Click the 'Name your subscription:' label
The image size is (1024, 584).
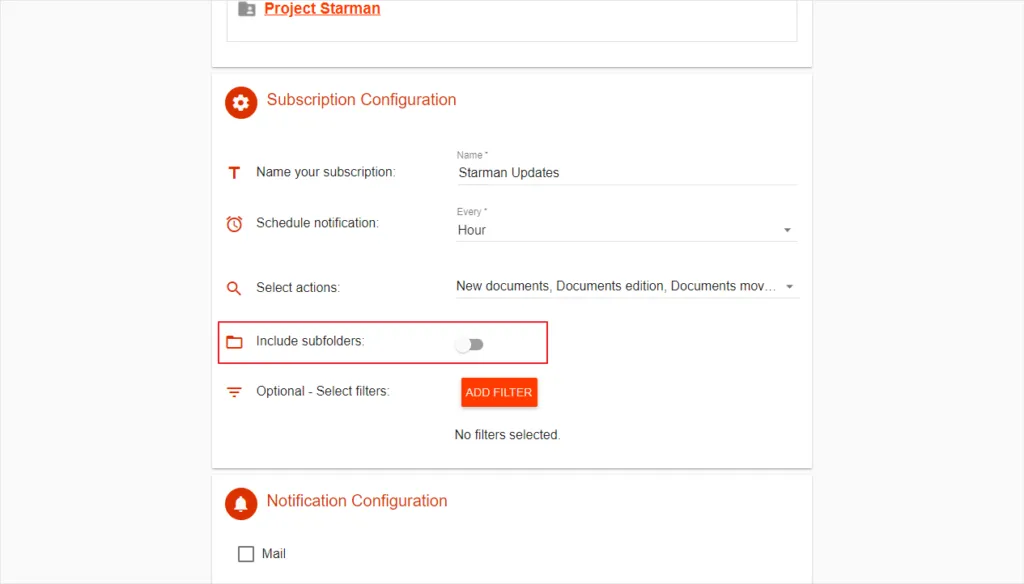coord(326,172)
